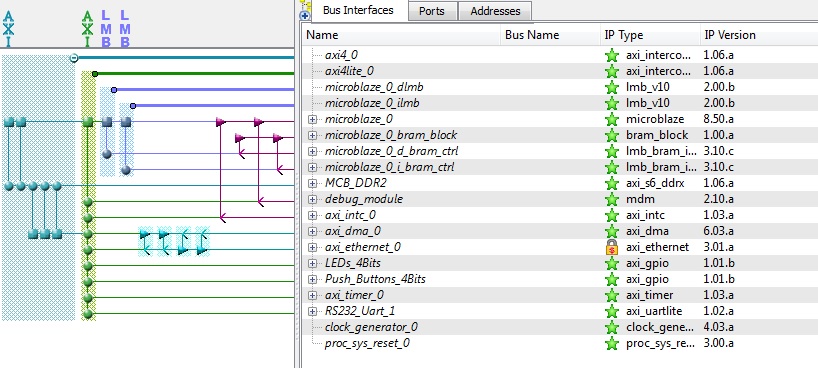The height and width of the screenshot is (368, 818).
Task: Click the star icon for proc_sys_reset row
Action: coord(612,343)
